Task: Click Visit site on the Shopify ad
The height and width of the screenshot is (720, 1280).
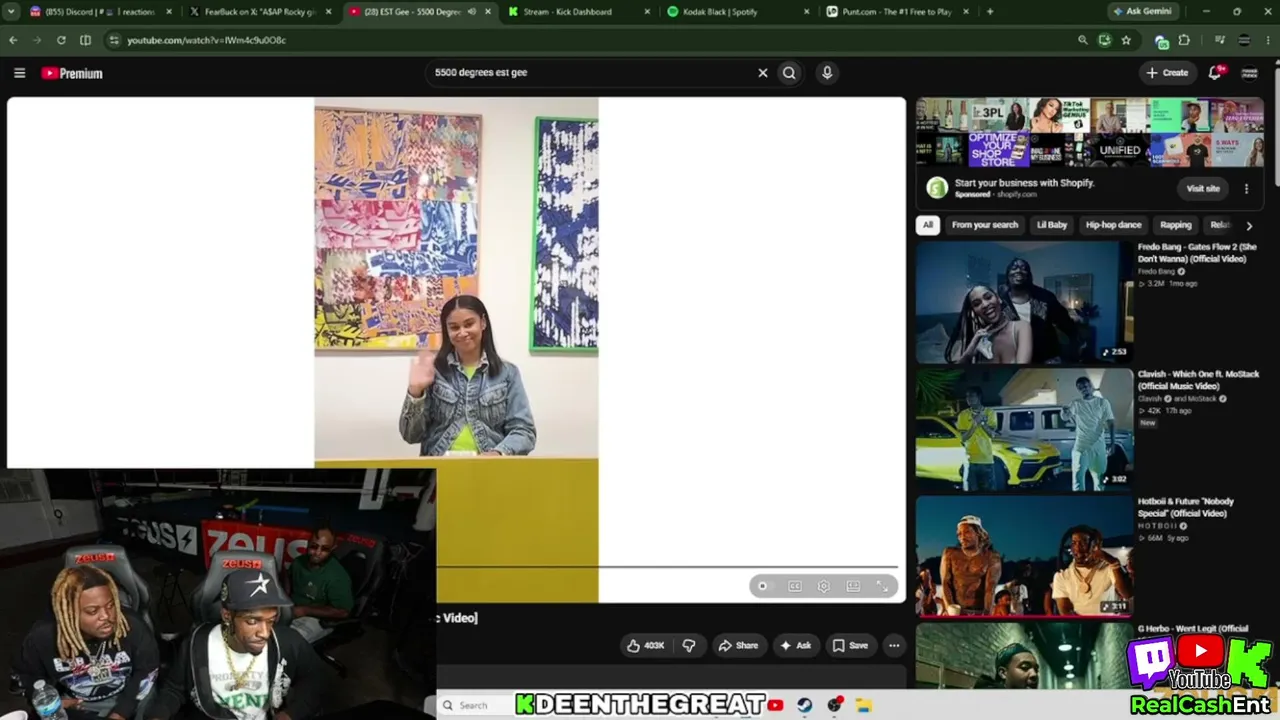Action: (1203, 188)
